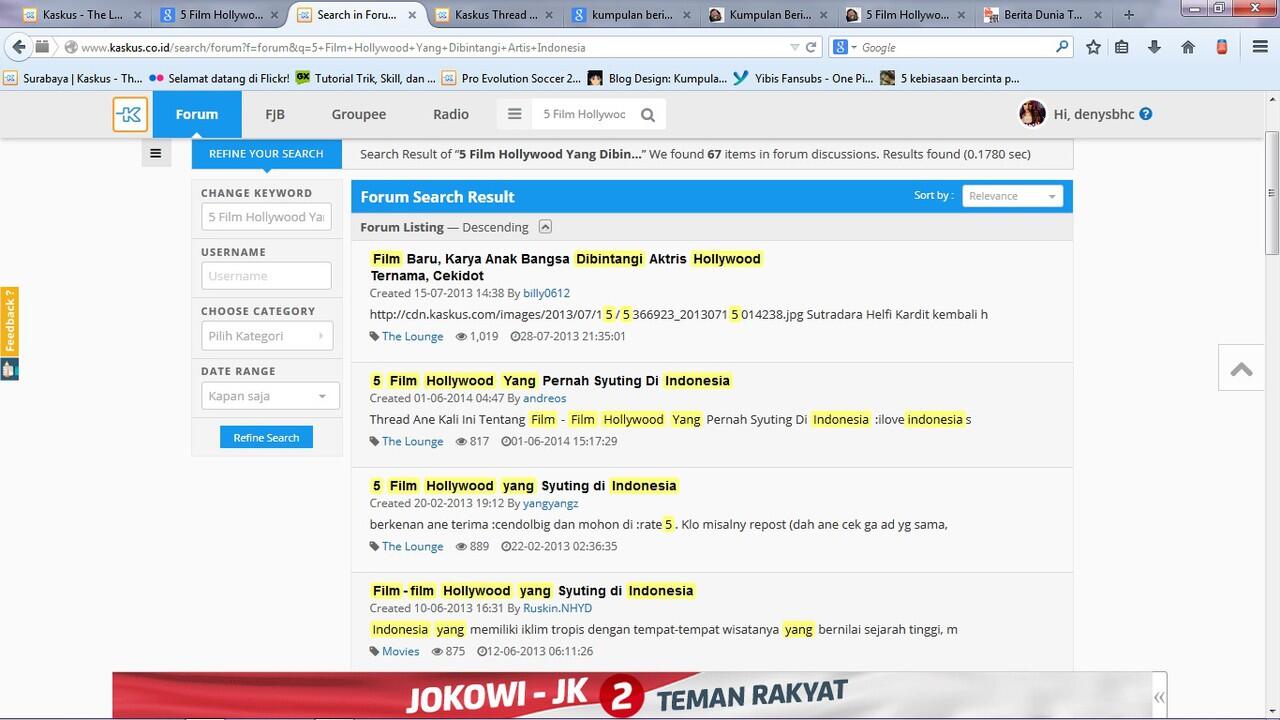Open The Lounge tag under billy0612's thread
Screen dimensions: 1280x720
click(412, 336)
